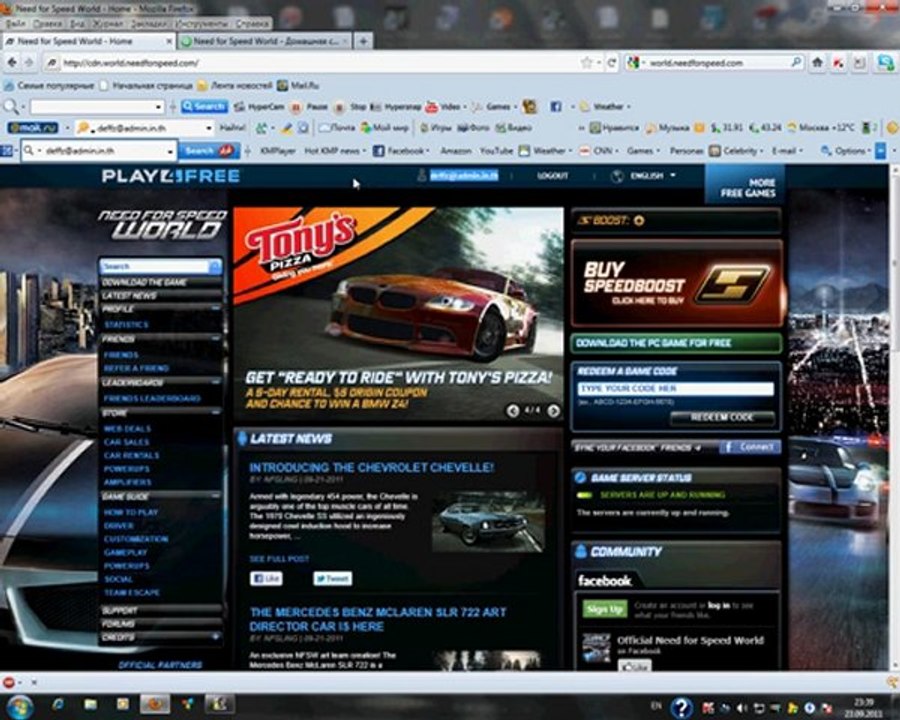Viewport: 900px width, 720px height.
Task: Open the Celebrity toolbar dropdown
Action: tap(738, 150)
